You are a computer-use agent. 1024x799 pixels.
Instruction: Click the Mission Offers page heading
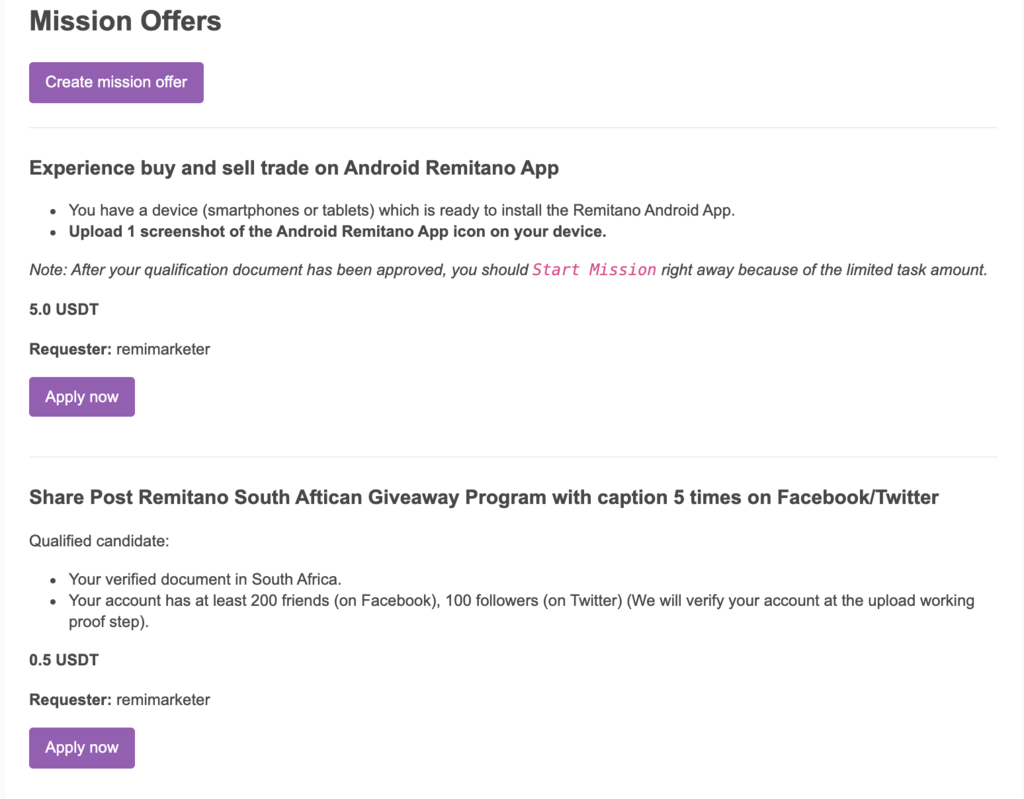(125, 21)
